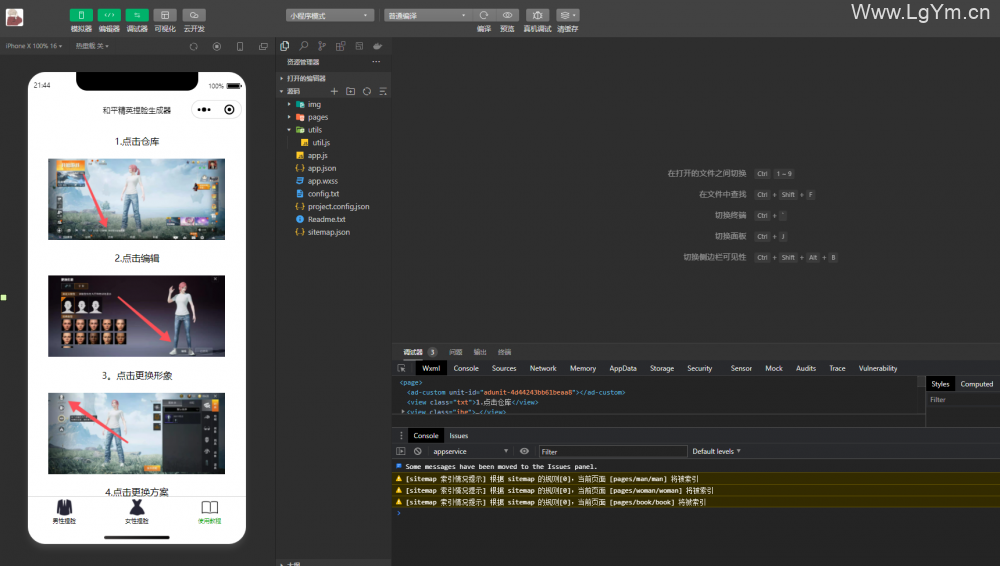1000x566 pixels.
Task: Click the mini program capsule menu dots
Action: coord(204,110)
